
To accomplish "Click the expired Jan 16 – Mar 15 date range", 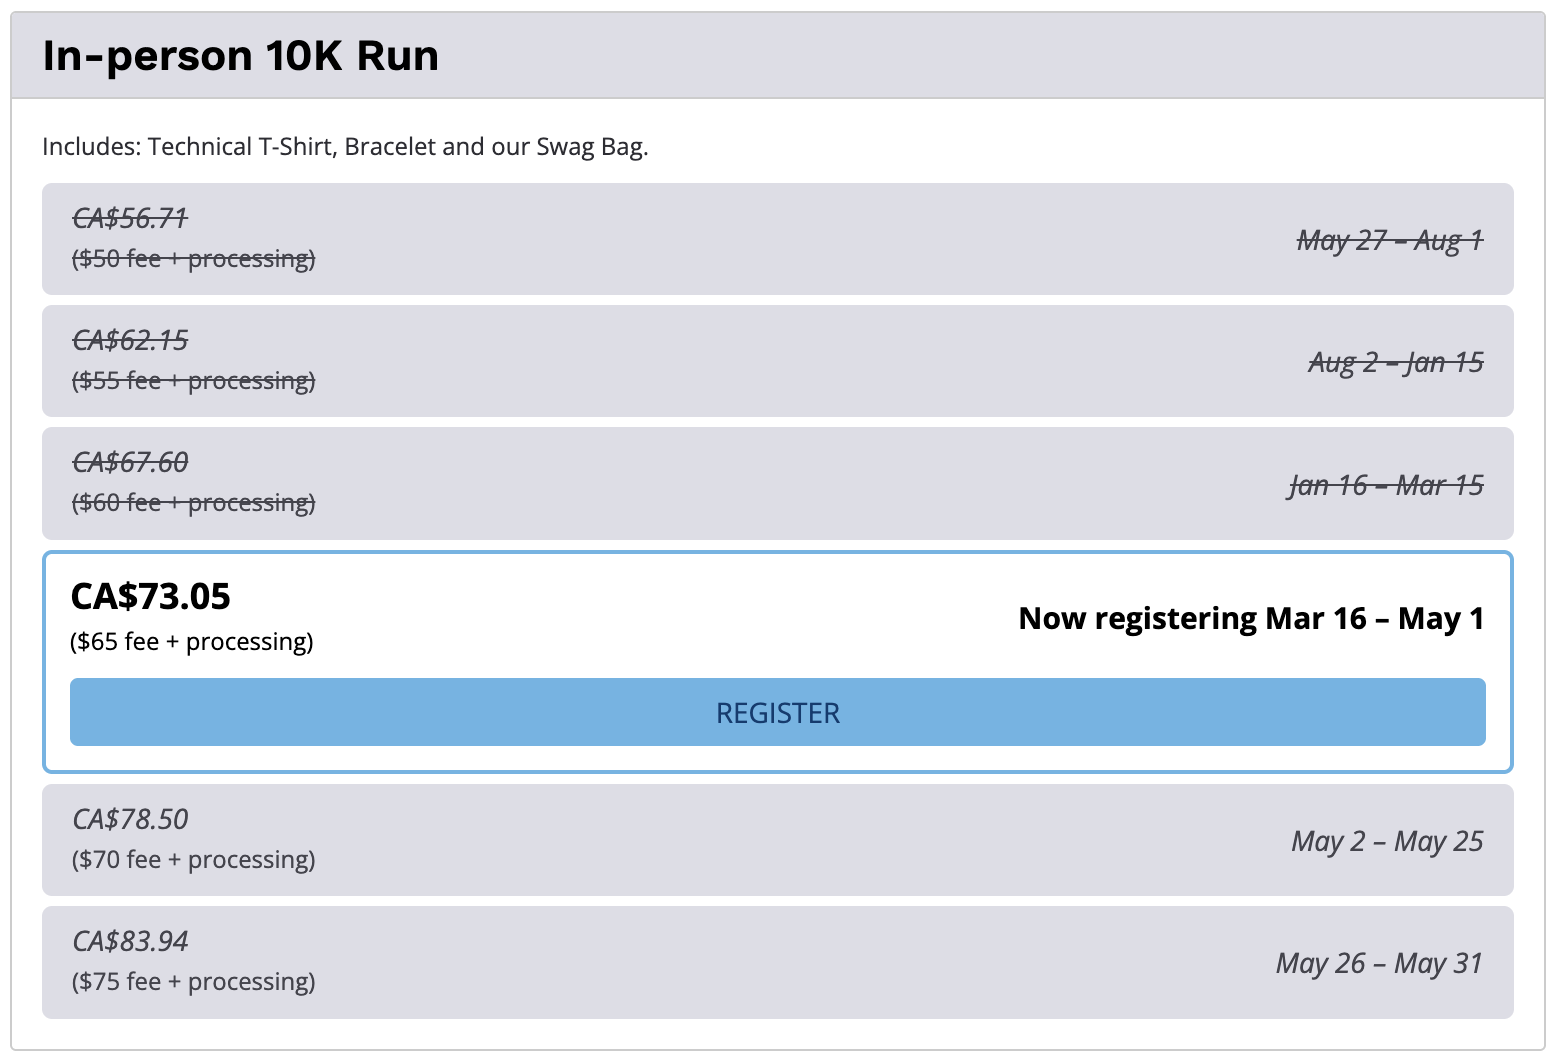I will 1385,485.
